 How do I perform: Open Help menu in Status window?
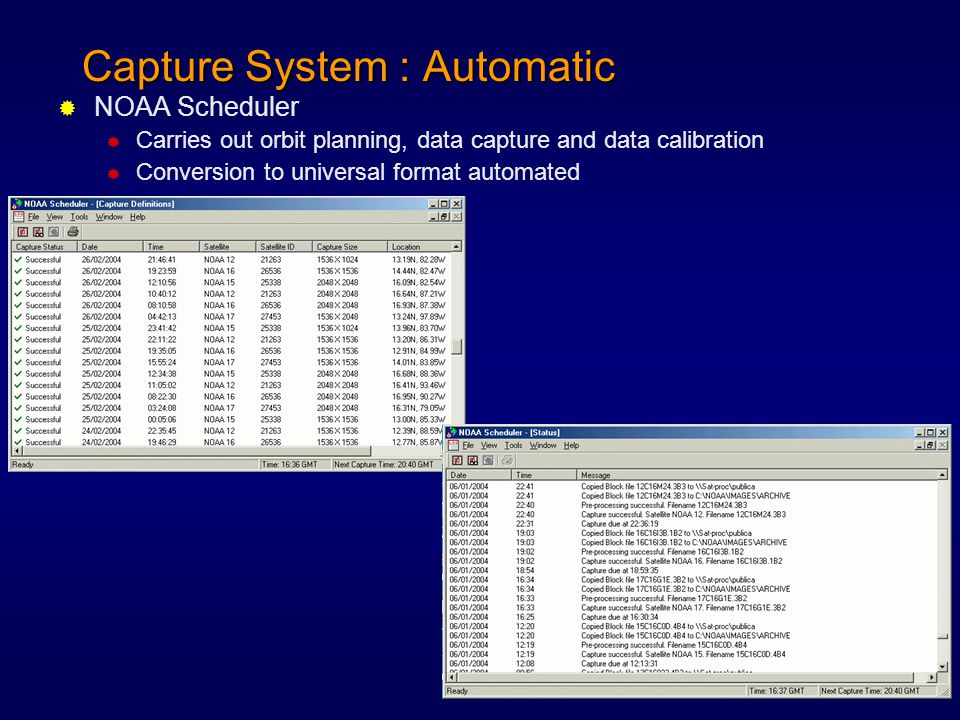pos(571,445)
